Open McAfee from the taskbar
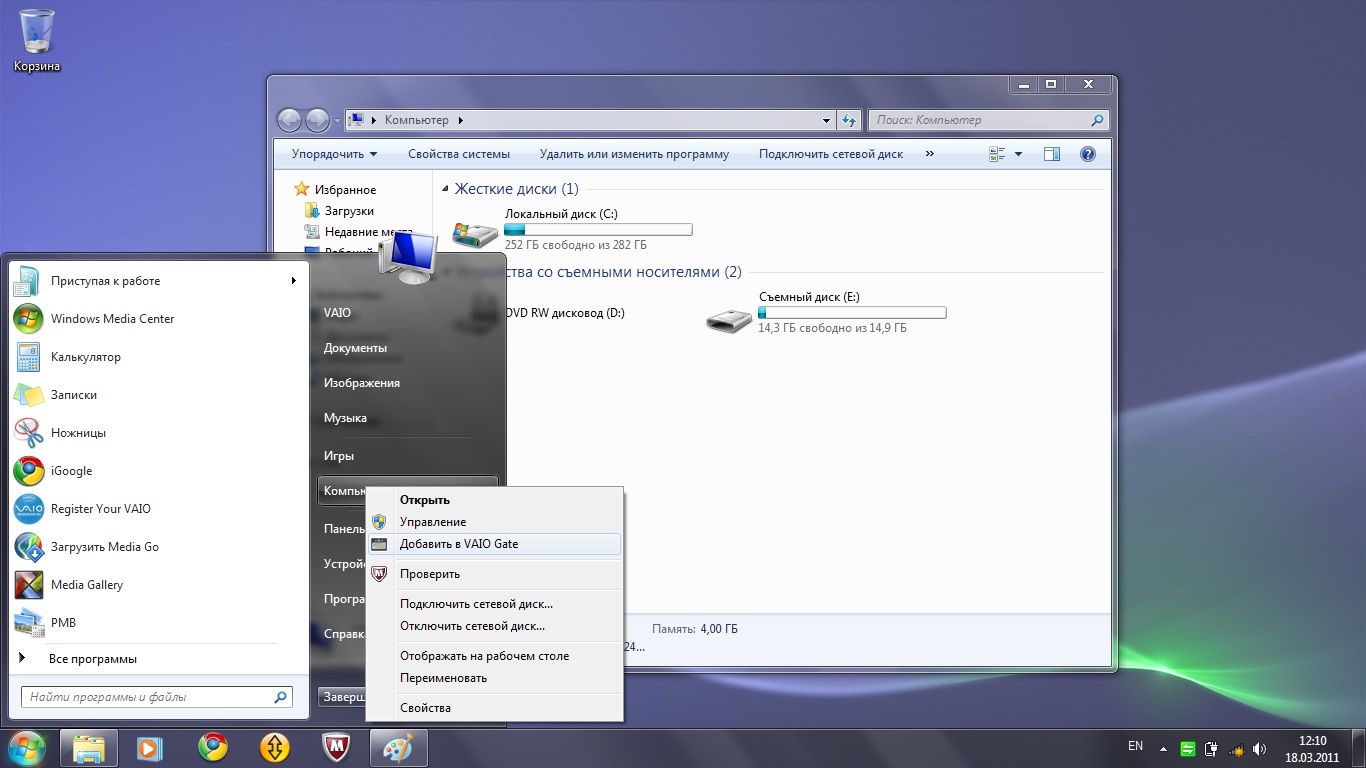This screenshot has width=1366, height=768. coord(337,748)
